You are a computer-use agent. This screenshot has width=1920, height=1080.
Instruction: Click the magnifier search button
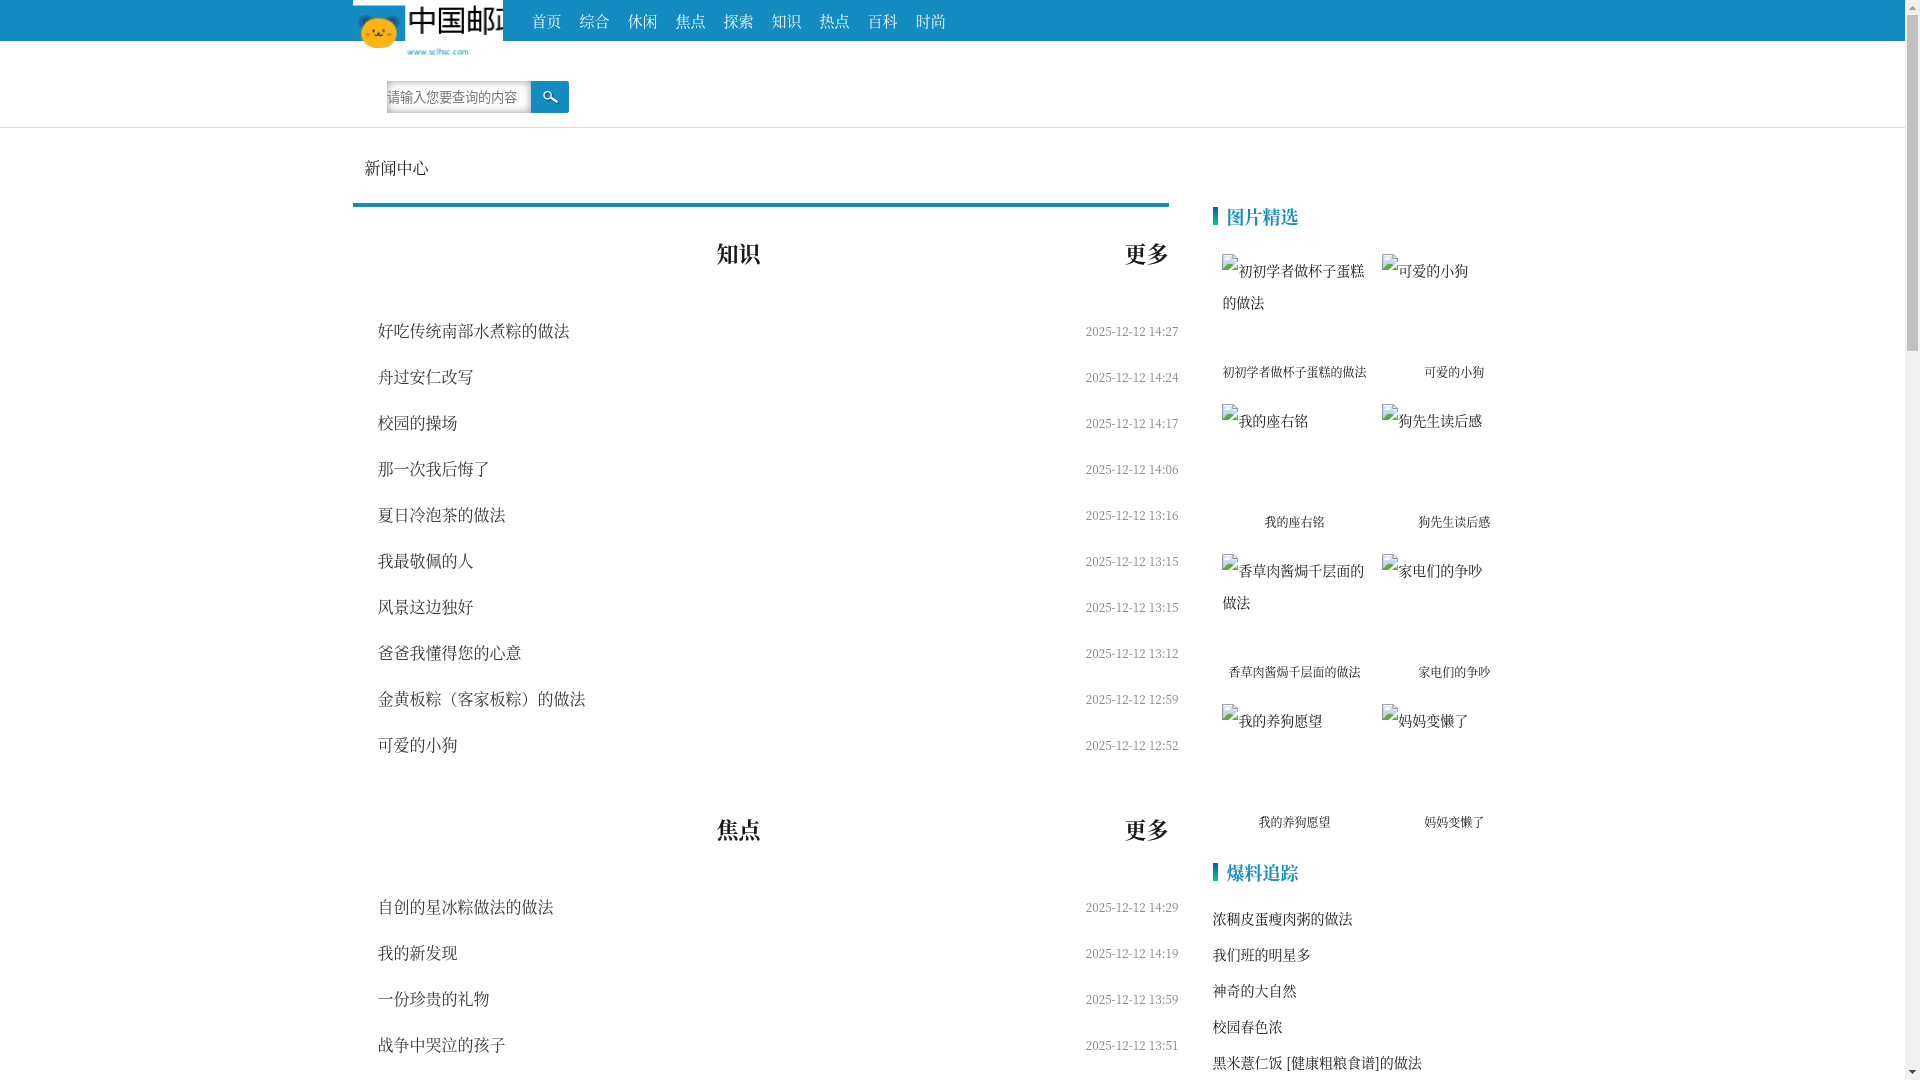coord(549,97)
